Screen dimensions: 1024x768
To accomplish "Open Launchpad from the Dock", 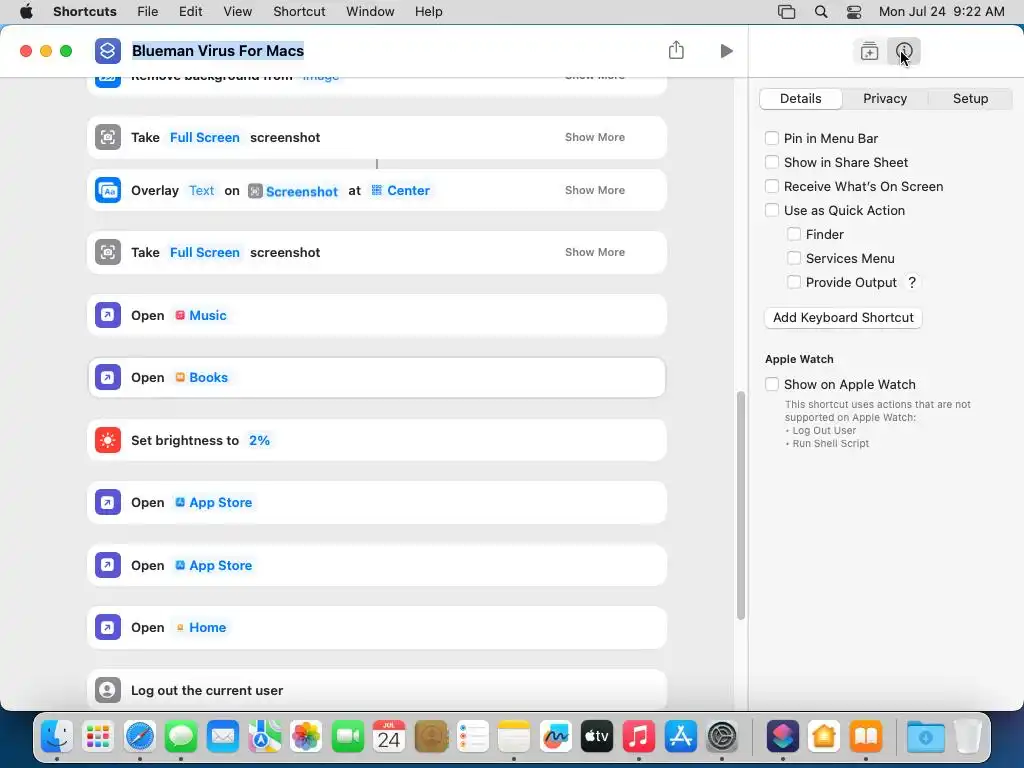I will pyautogui.click(x=98, y=737).
